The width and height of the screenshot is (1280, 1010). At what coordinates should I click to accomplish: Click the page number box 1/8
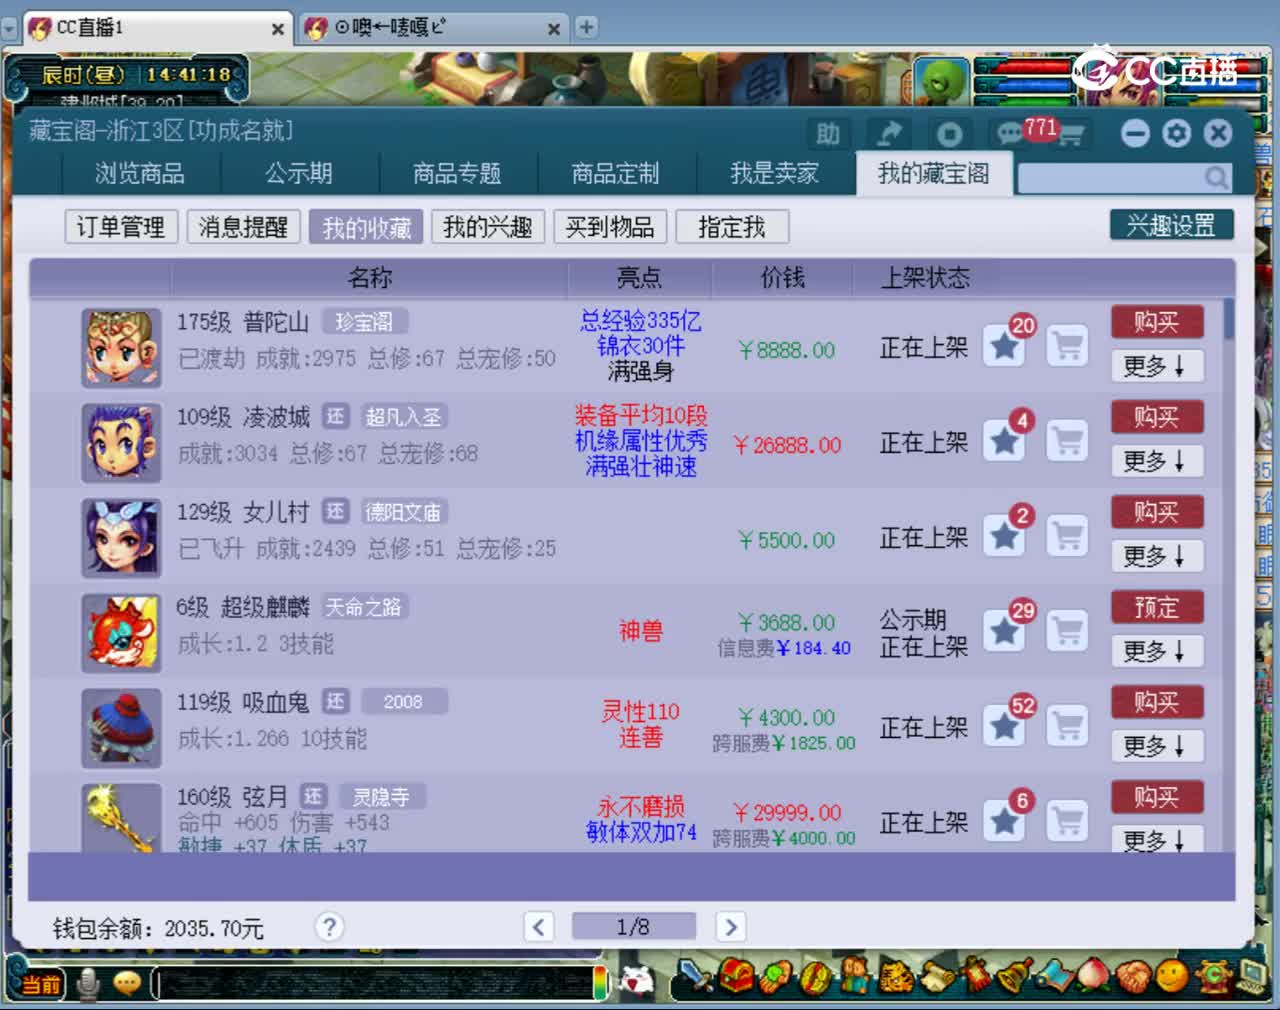[x=633, y=927]
